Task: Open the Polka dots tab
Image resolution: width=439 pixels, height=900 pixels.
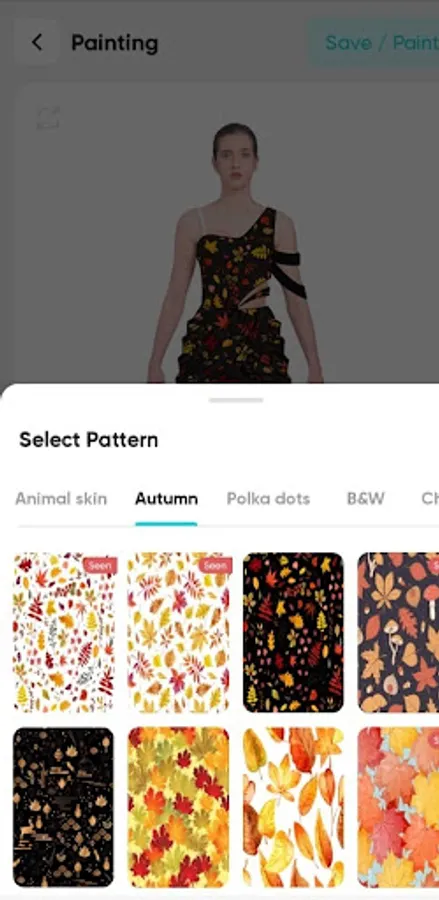Action: 269,499
